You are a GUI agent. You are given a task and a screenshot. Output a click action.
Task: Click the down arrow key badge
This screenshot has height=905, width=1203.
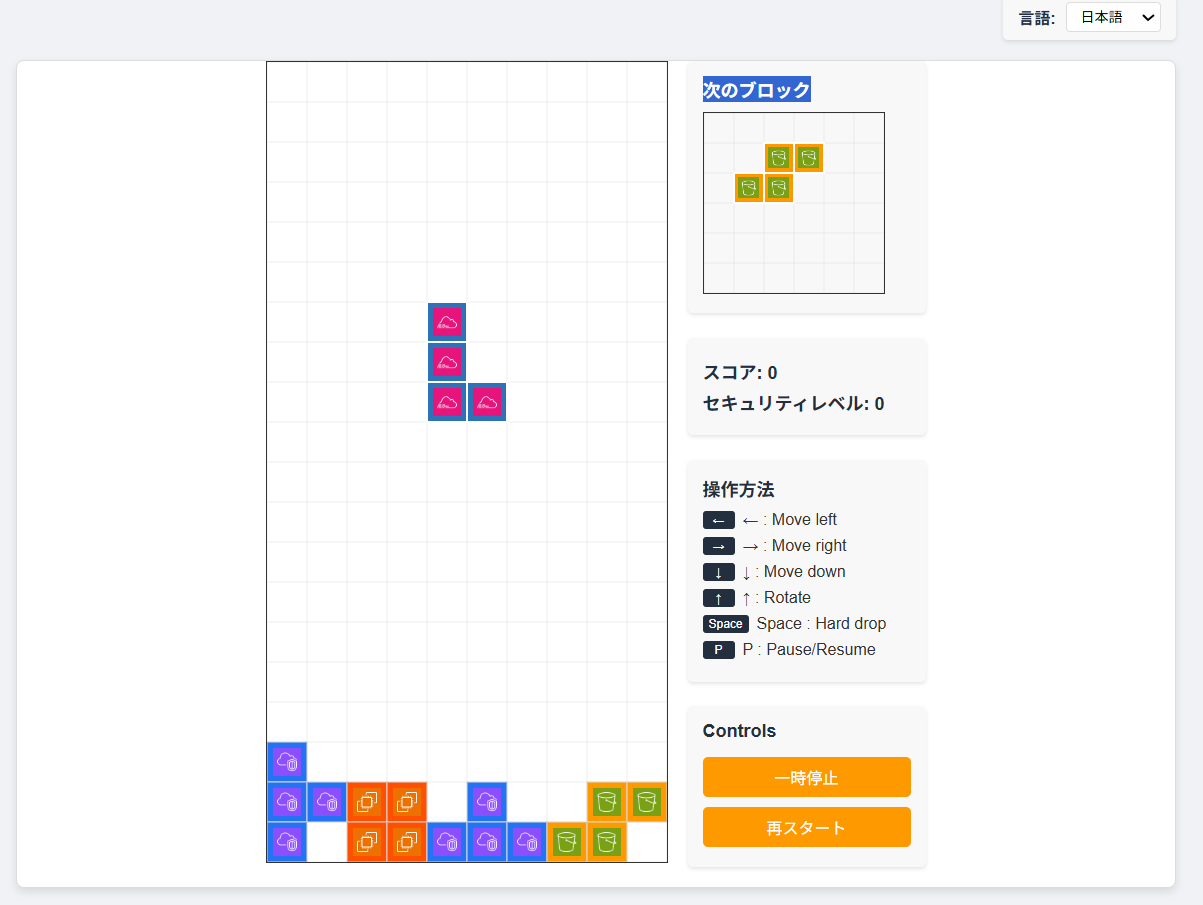point(719,572)
